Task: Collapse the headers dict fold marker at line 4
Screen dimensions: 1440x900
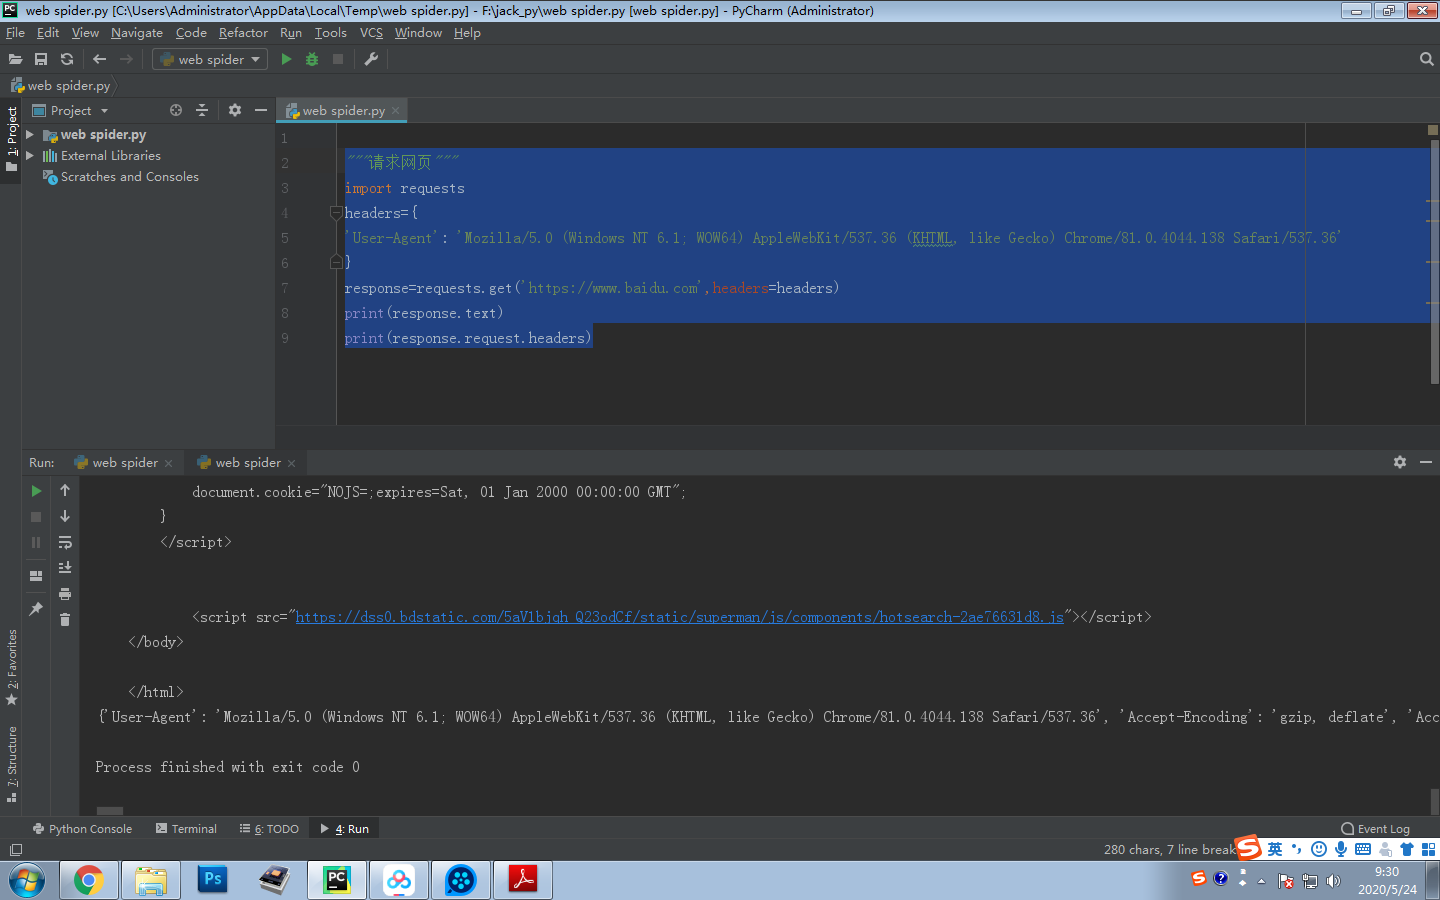Action: point(336,213)
